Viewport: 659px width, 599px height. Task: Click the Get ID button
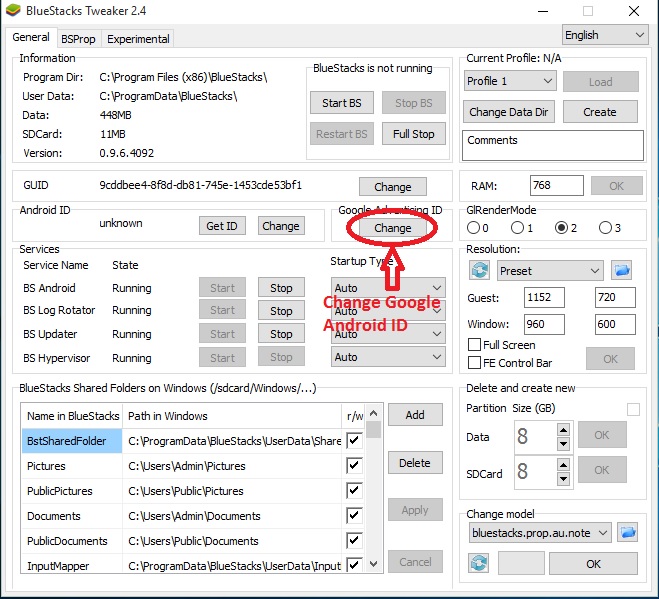coord(222,226)
